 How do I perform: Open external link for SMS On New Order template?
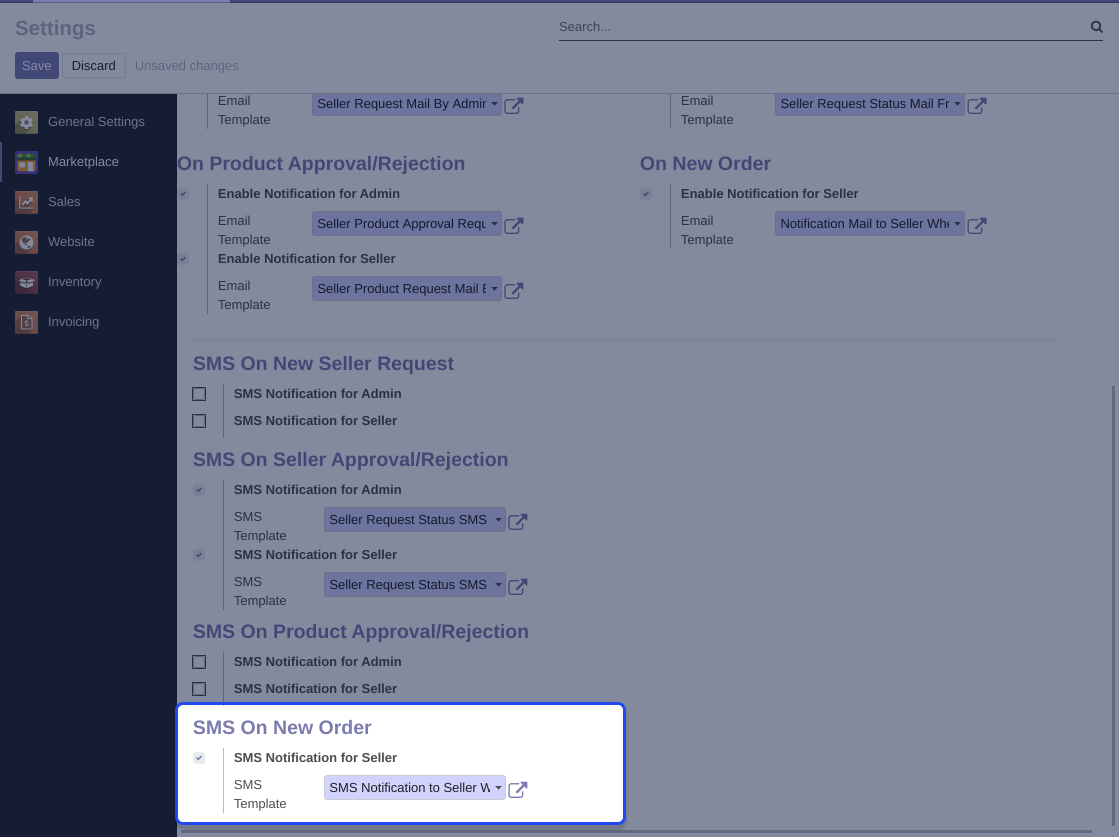point(518,789)
